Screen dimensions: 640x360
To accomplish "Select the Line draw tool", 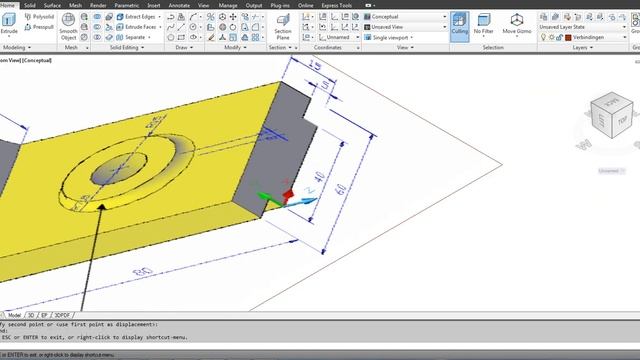I will 181,27.
